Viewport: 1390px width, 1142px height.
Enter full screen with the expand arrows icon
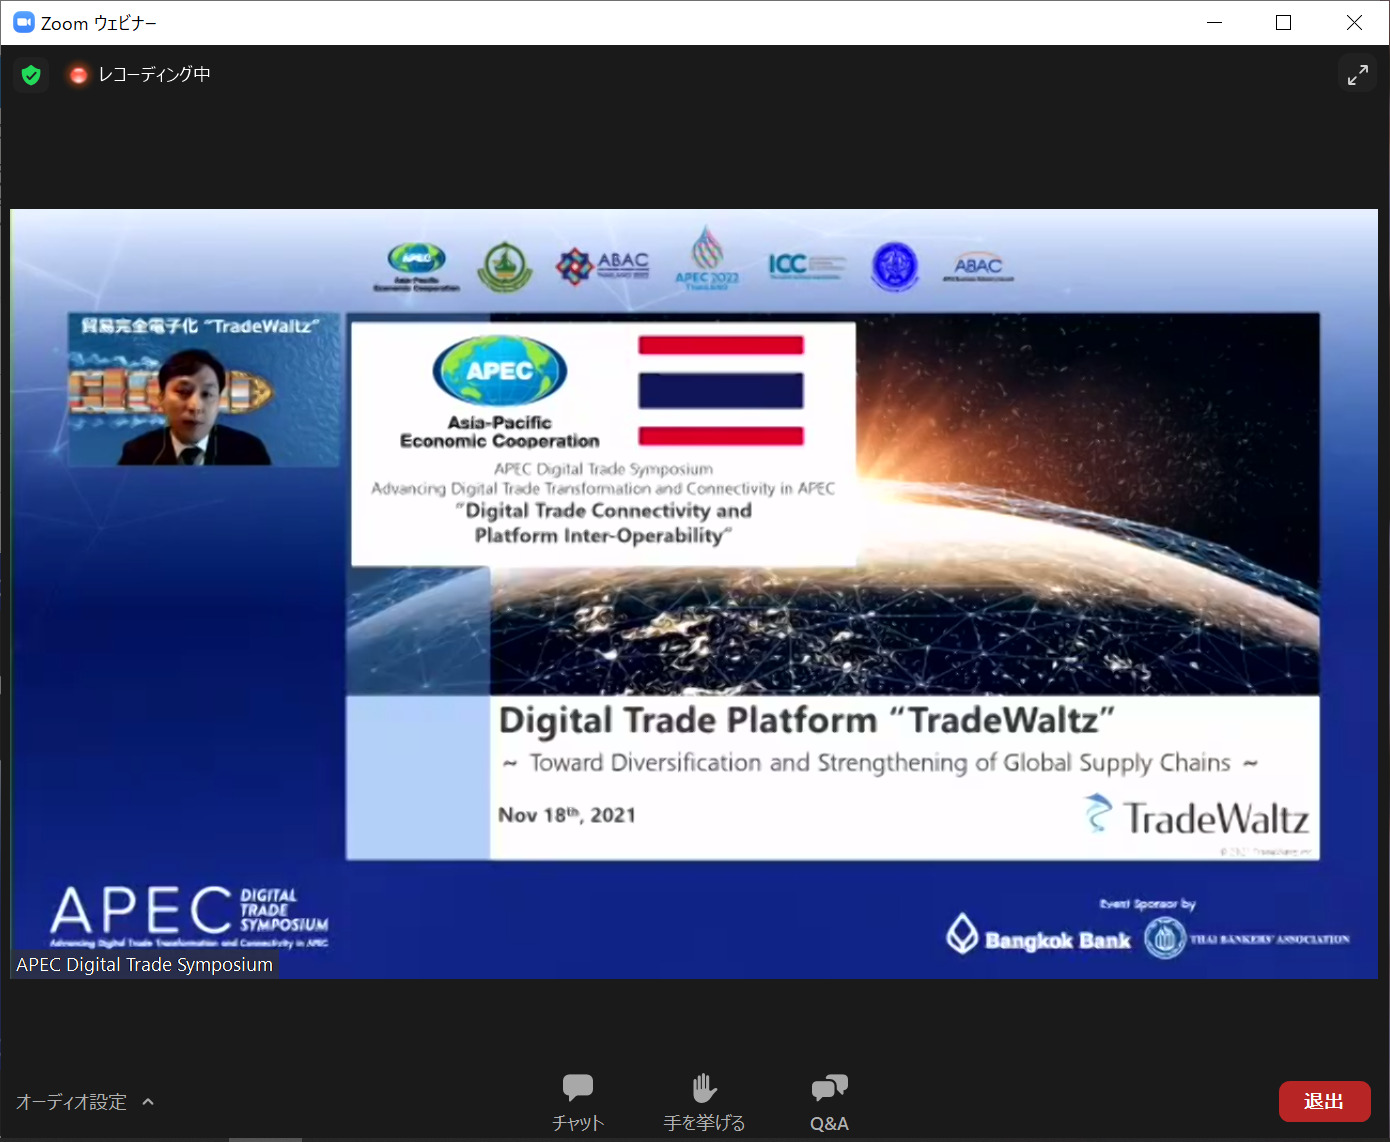[x=1357, y=75]
